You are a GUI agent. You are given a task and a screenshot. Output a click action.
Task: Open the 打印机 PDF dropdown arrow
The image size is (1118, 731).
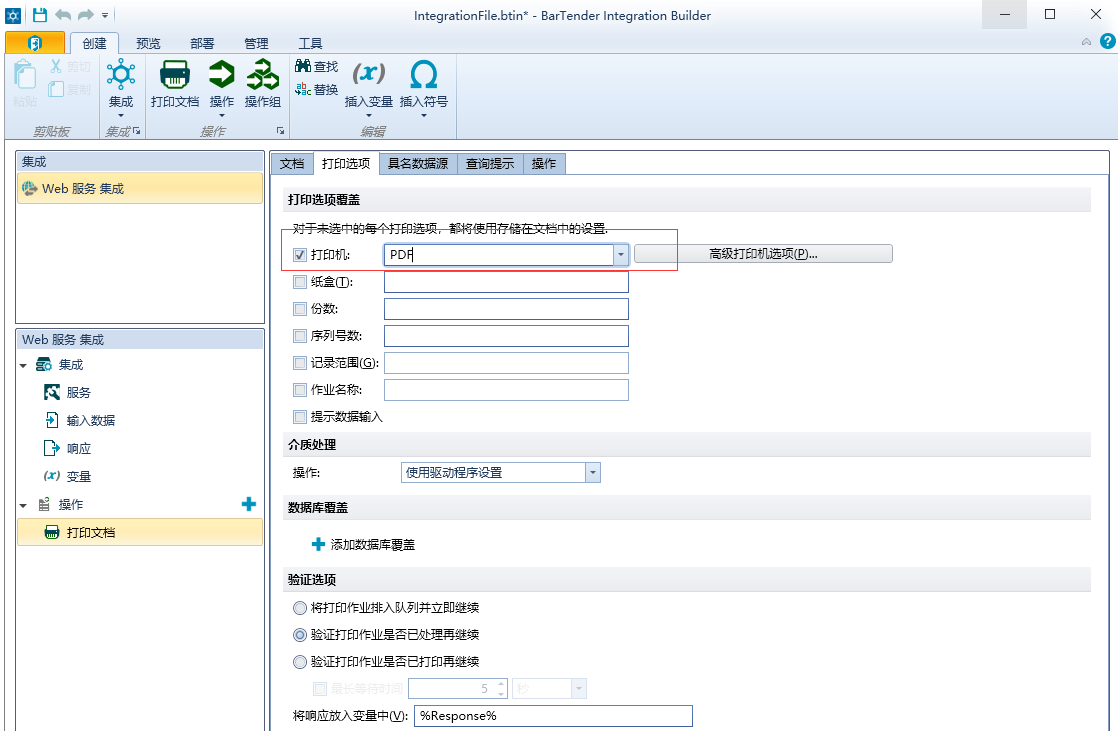620,255
